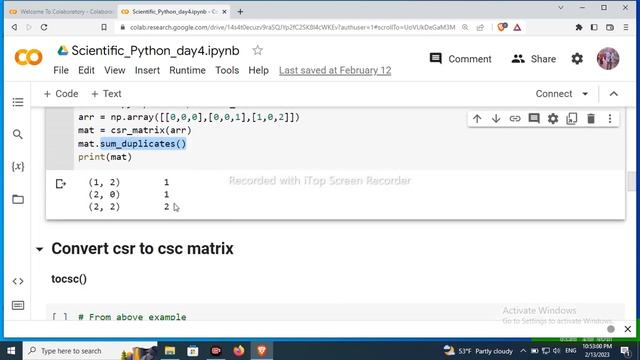Image resolution: width=640 pixels, height=360 pixels.
Task: Open Find and replace sidebar icon
Action: [x=18, y=134]
